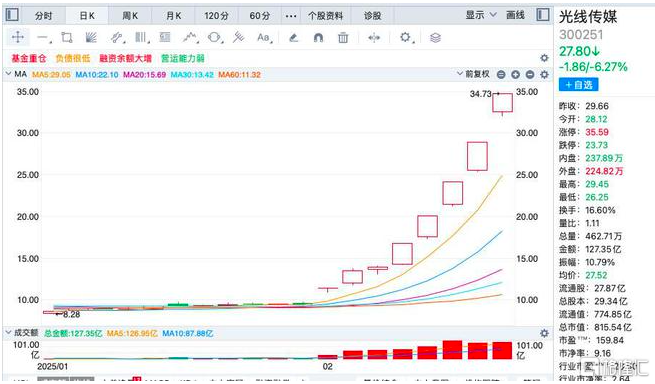Click the 换手 16.60% value
The height and width of the screenshot is (384, 655).
(600, 210)
